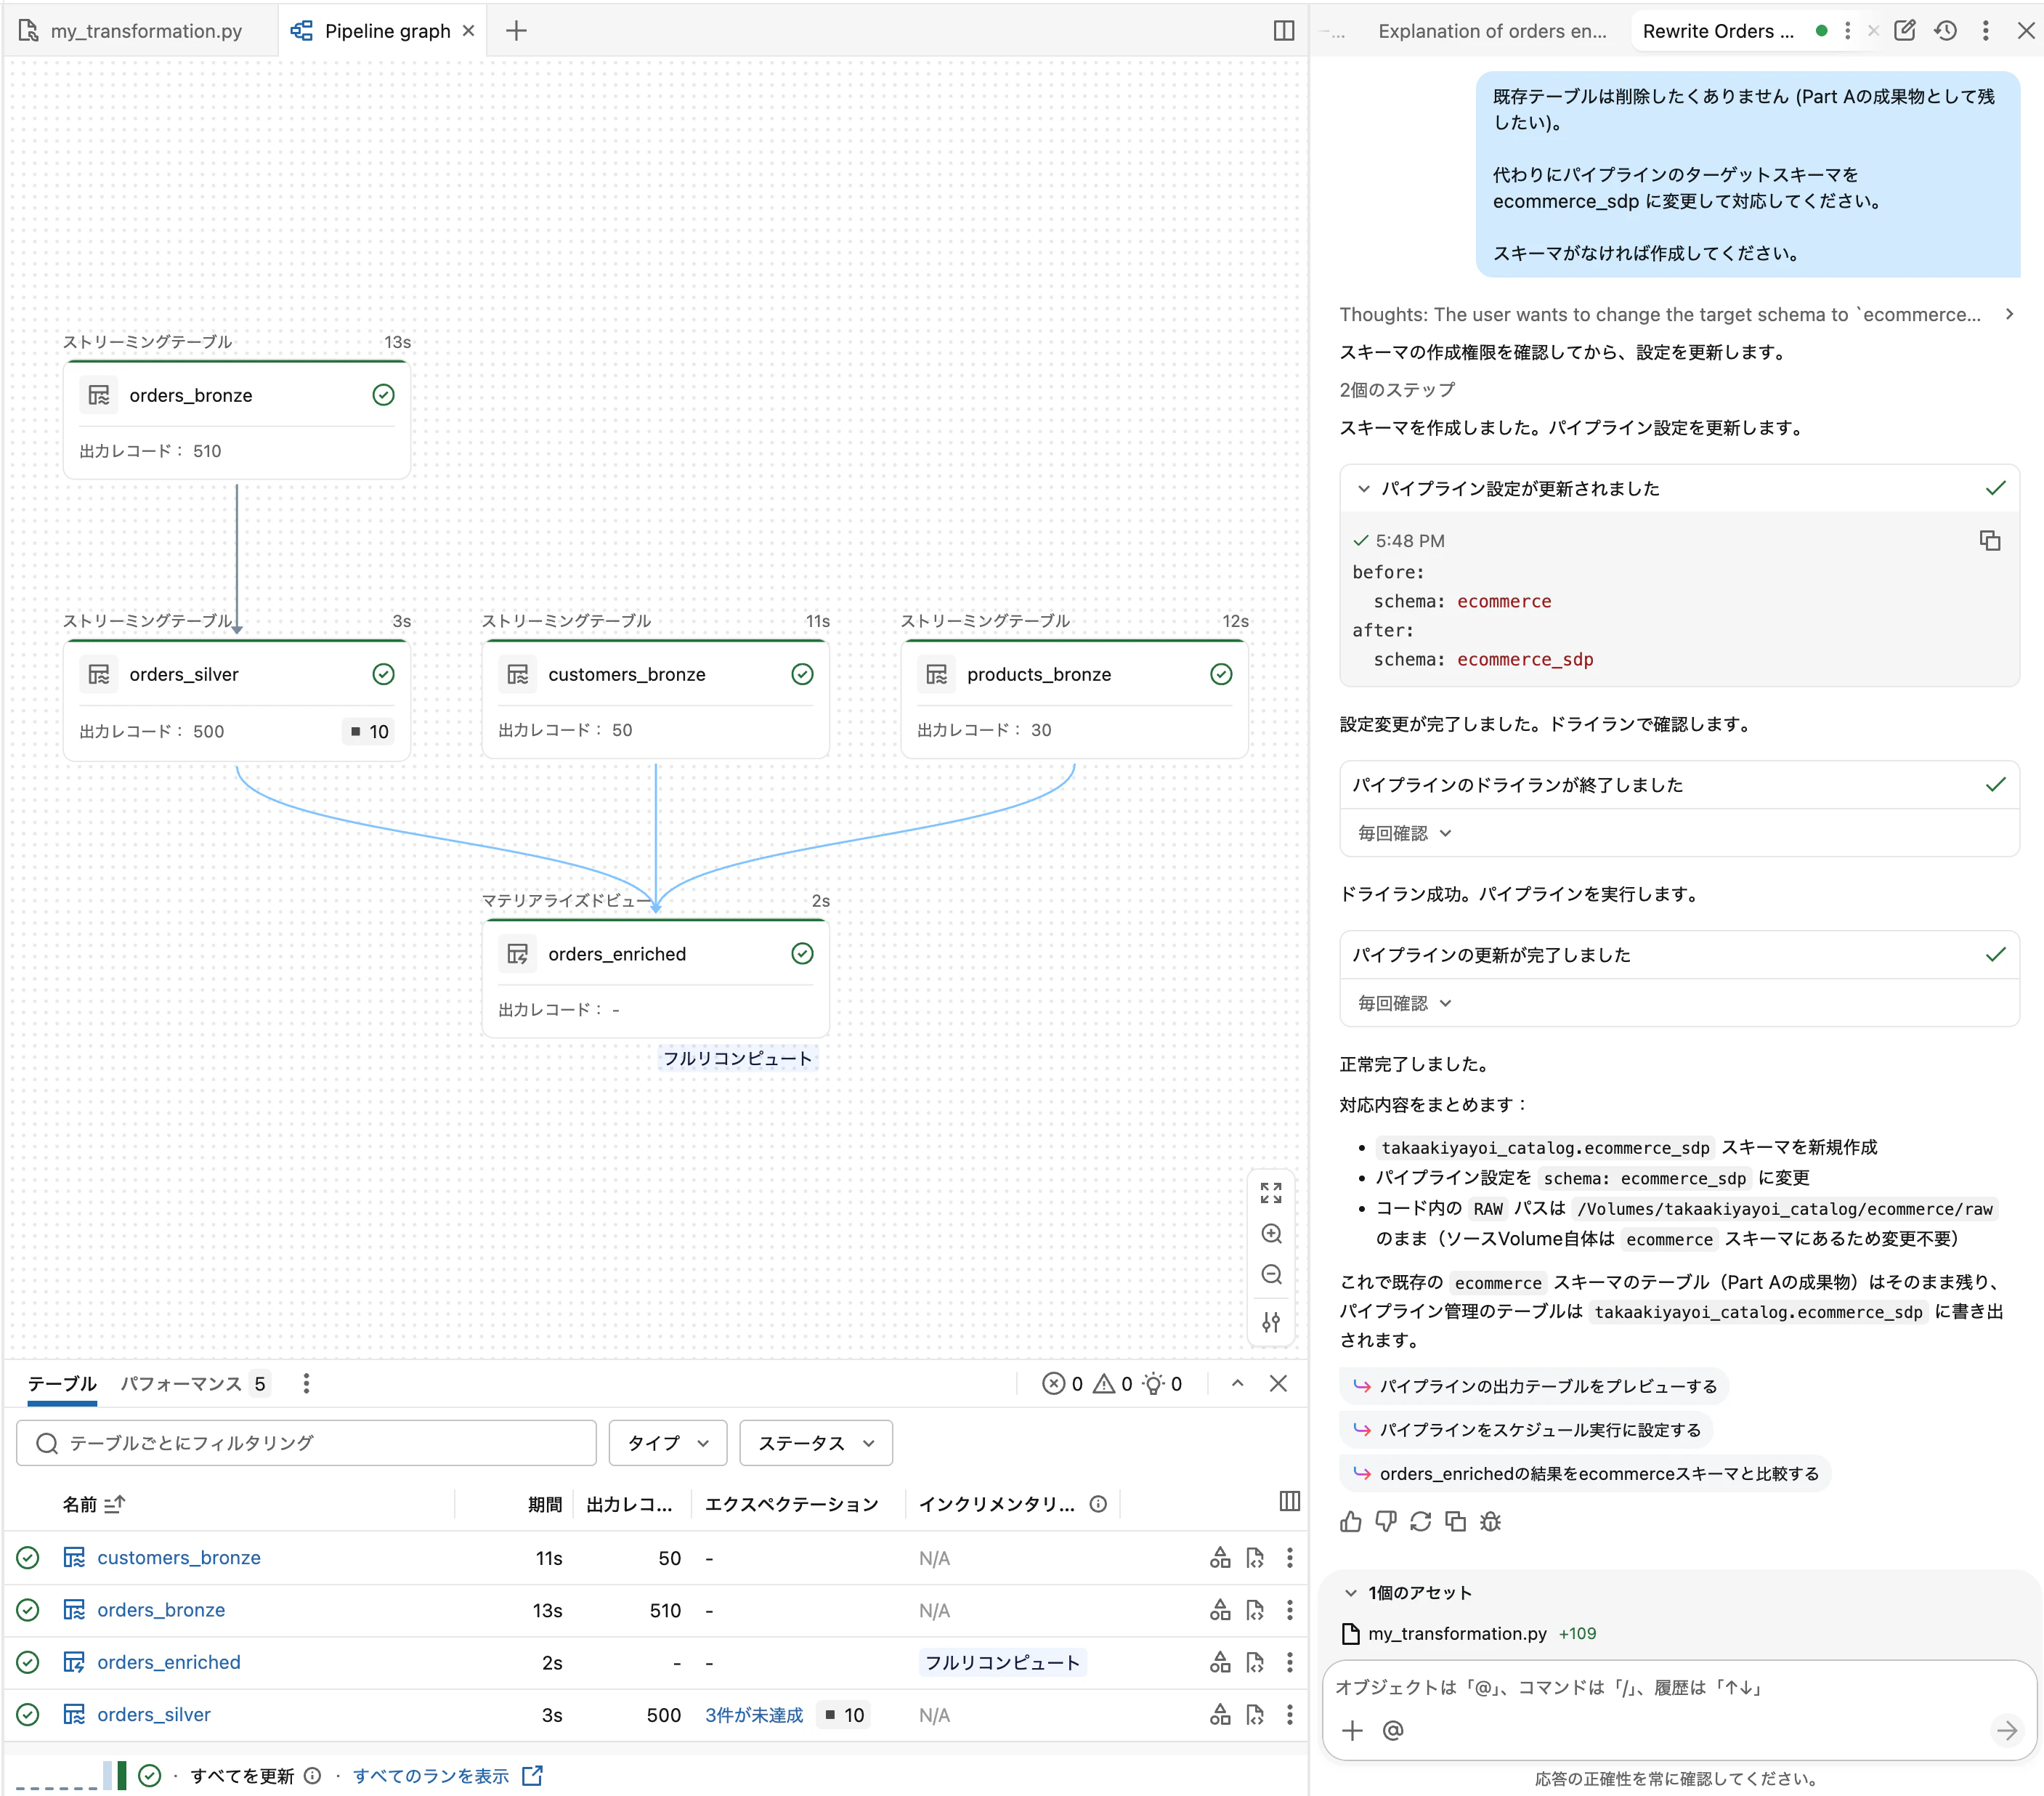The height and width of the screenshot is (1796, 2044).
Task: Select products_bronze node in graph
Action: coord(1074,698)
